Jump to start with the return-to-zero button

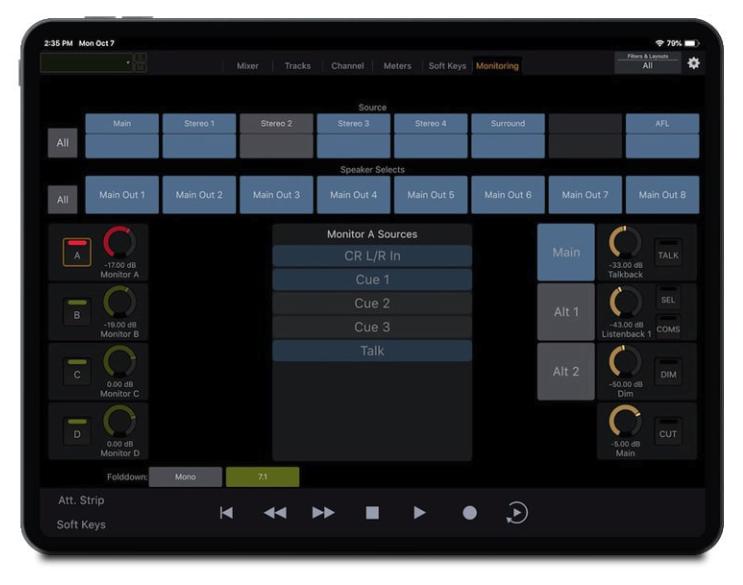(226, 513)
